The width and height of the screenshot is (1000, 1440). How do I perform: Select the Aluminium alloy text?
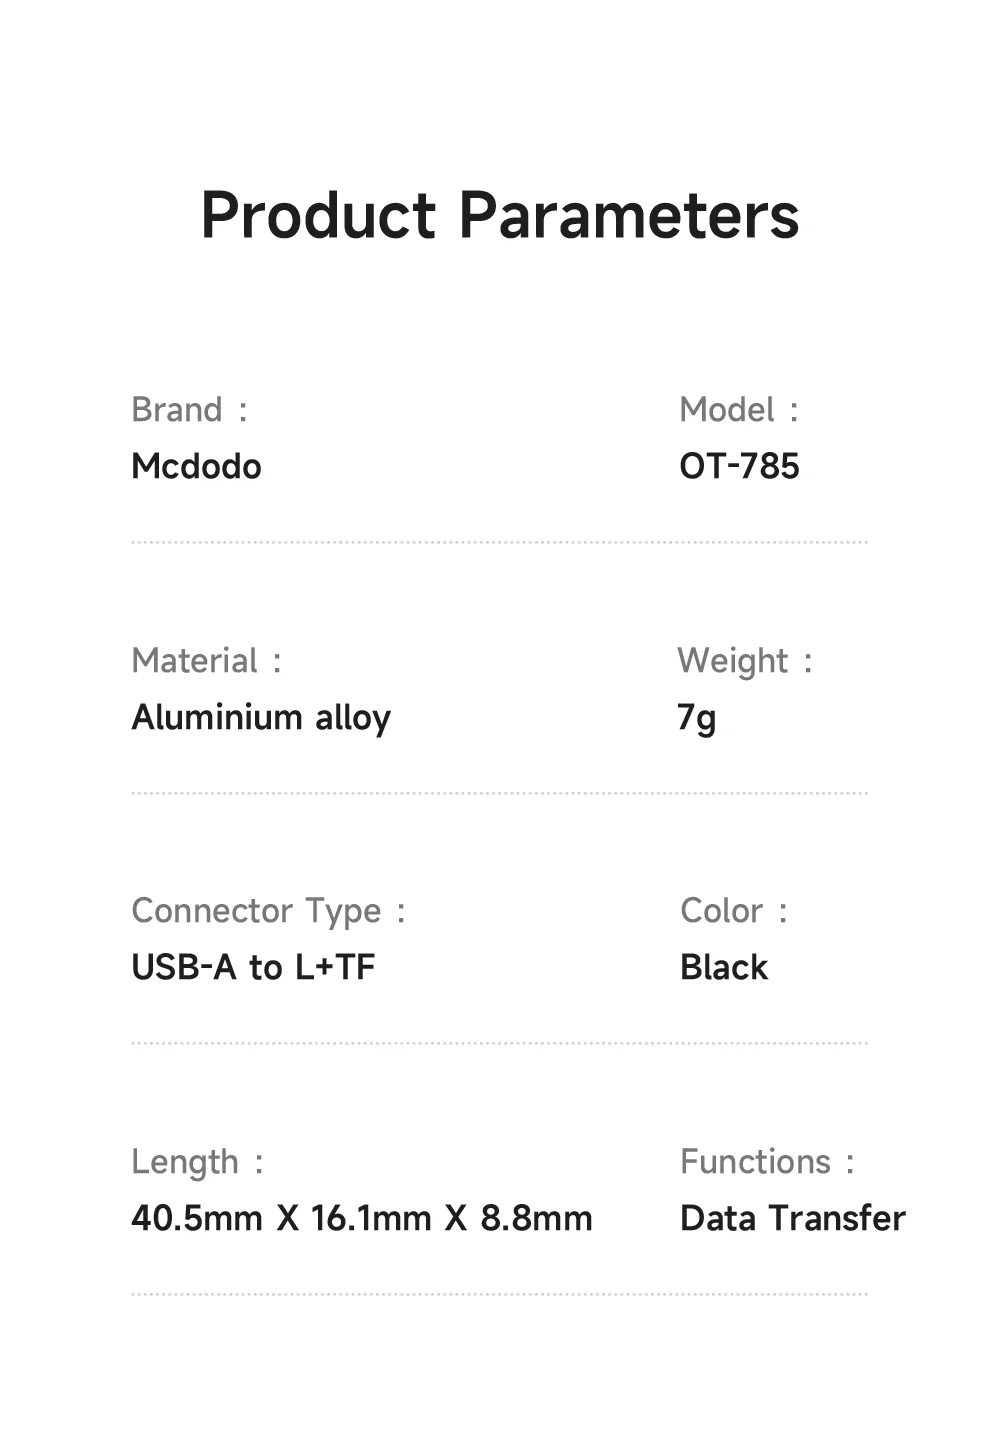click(261, 718)
